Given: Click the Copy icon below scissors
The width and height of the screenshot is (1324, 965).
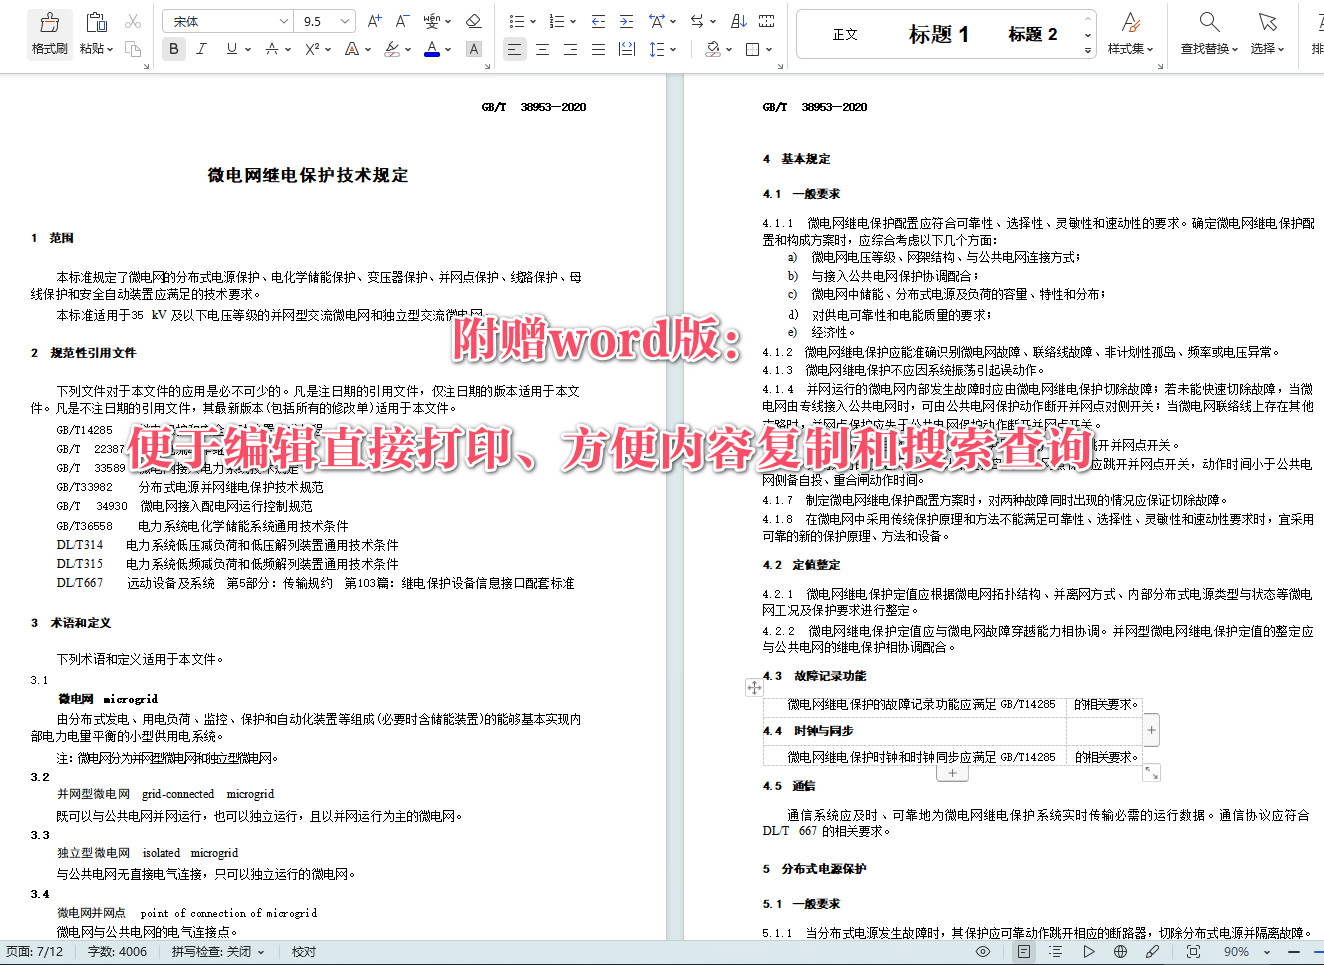Looking at the screenshot, I should tap(133, 48).
